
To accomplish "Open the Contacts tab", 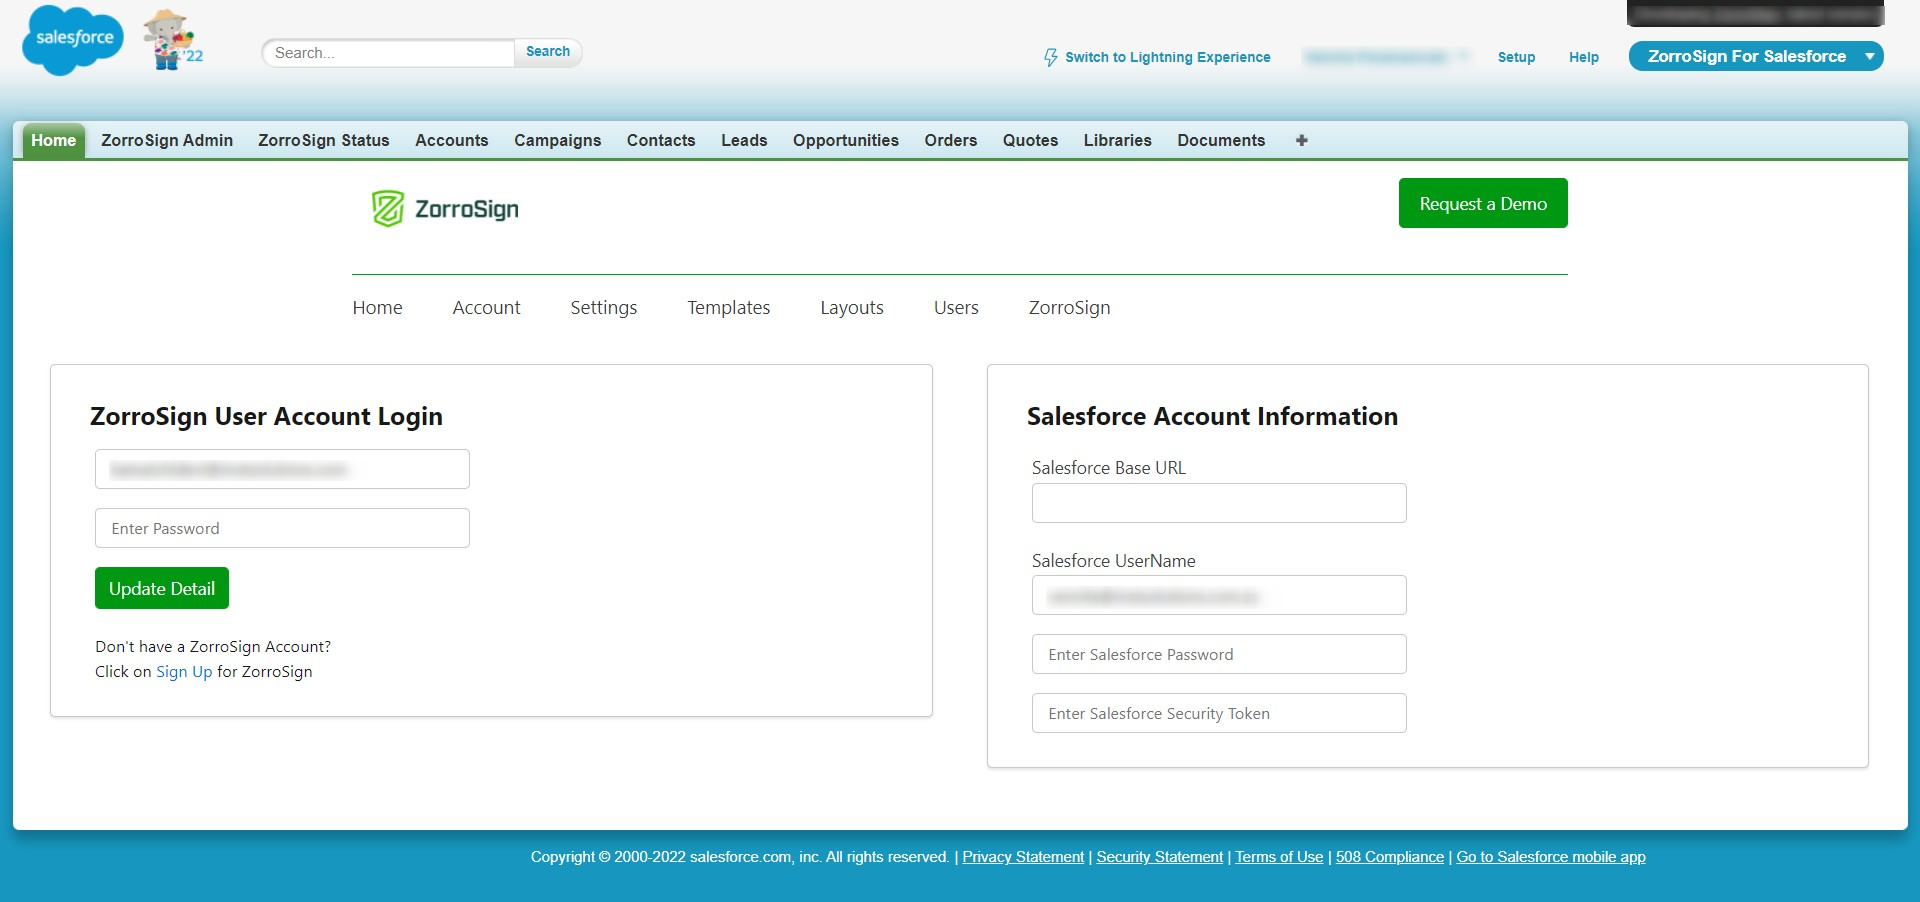I will click(x=661, y=140).
